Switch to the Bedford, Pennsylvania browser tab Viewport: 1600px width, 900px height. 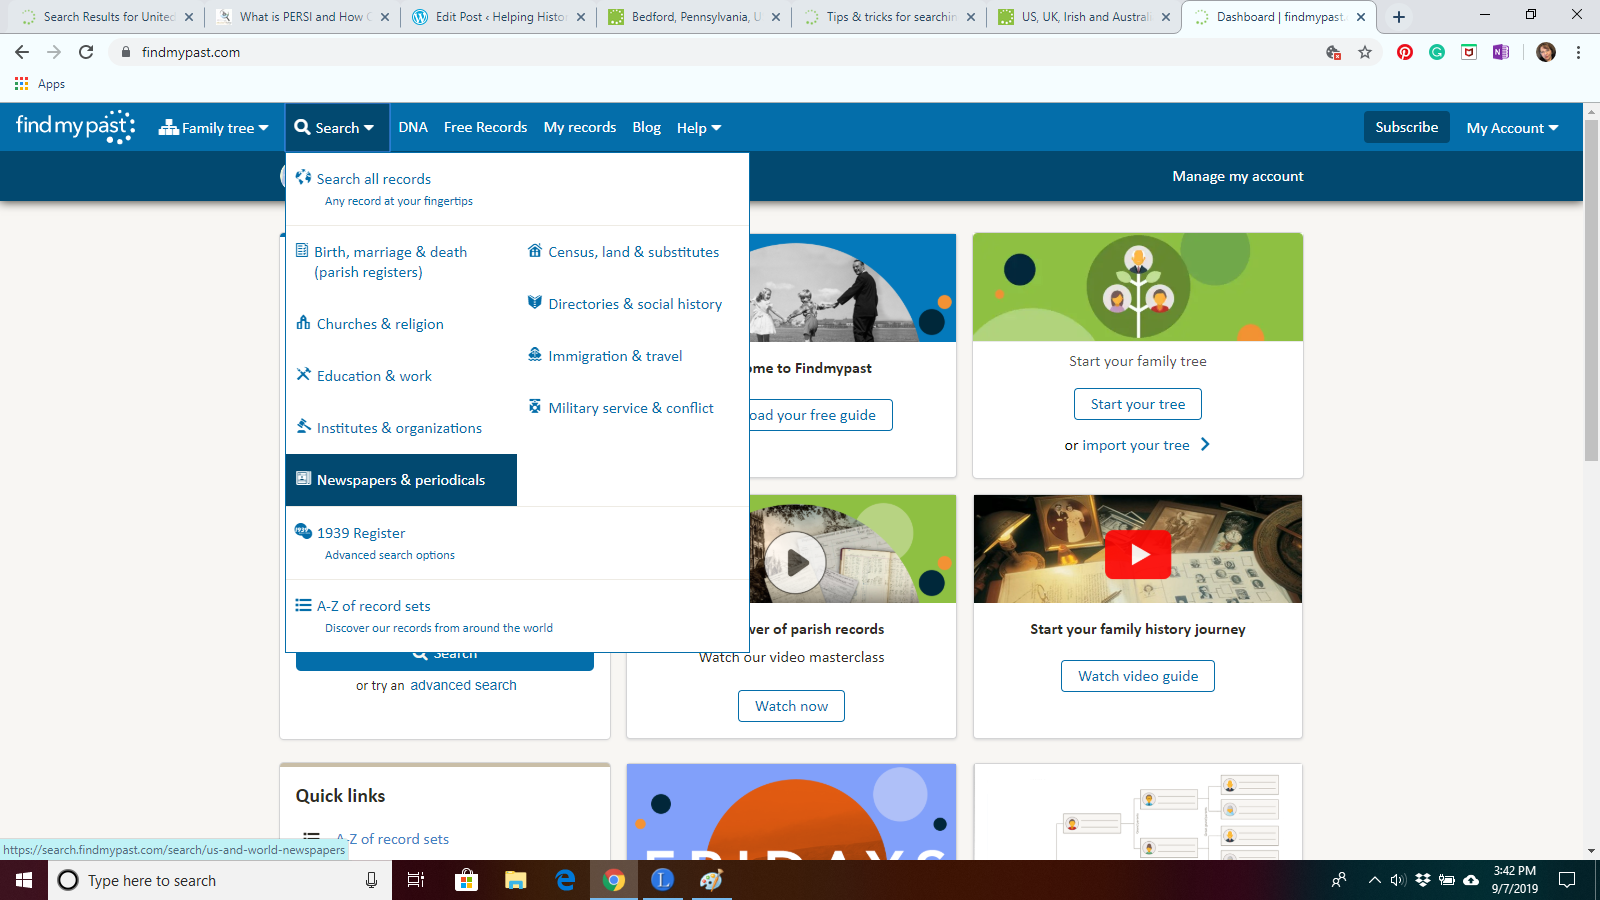click(684, 16)
